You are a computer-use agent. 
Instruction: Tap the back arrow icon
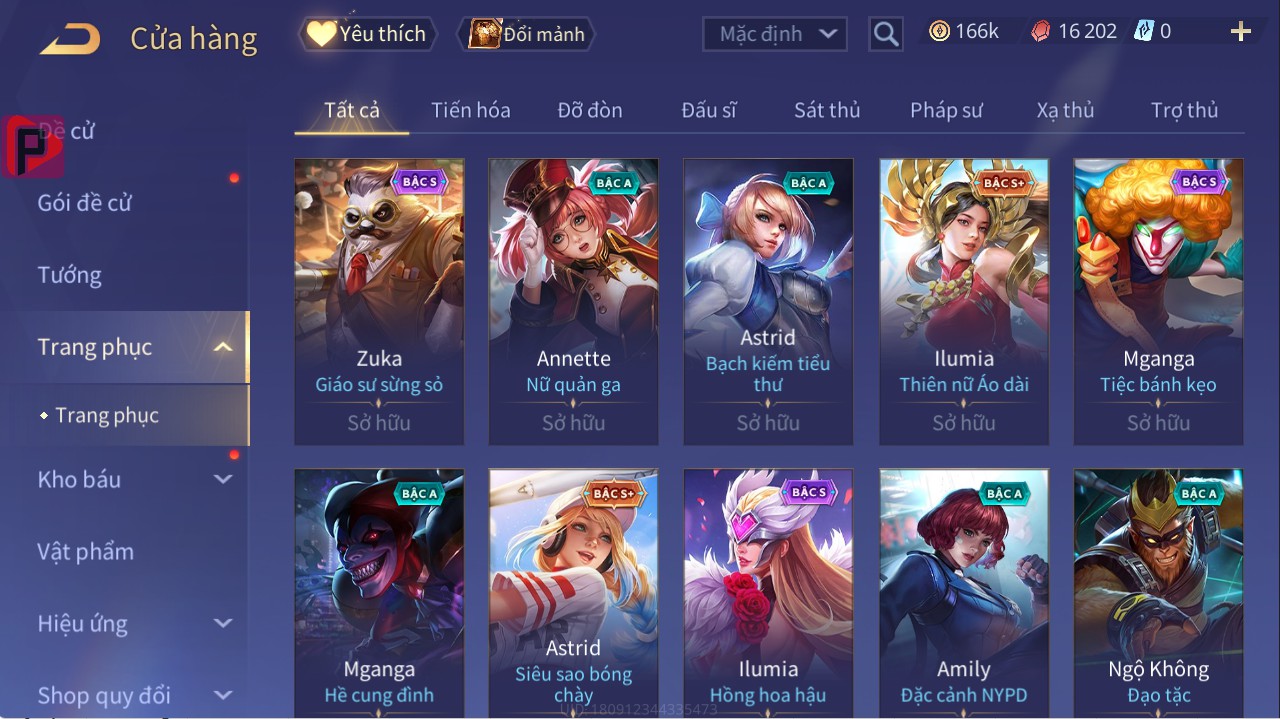pos(70,39)
